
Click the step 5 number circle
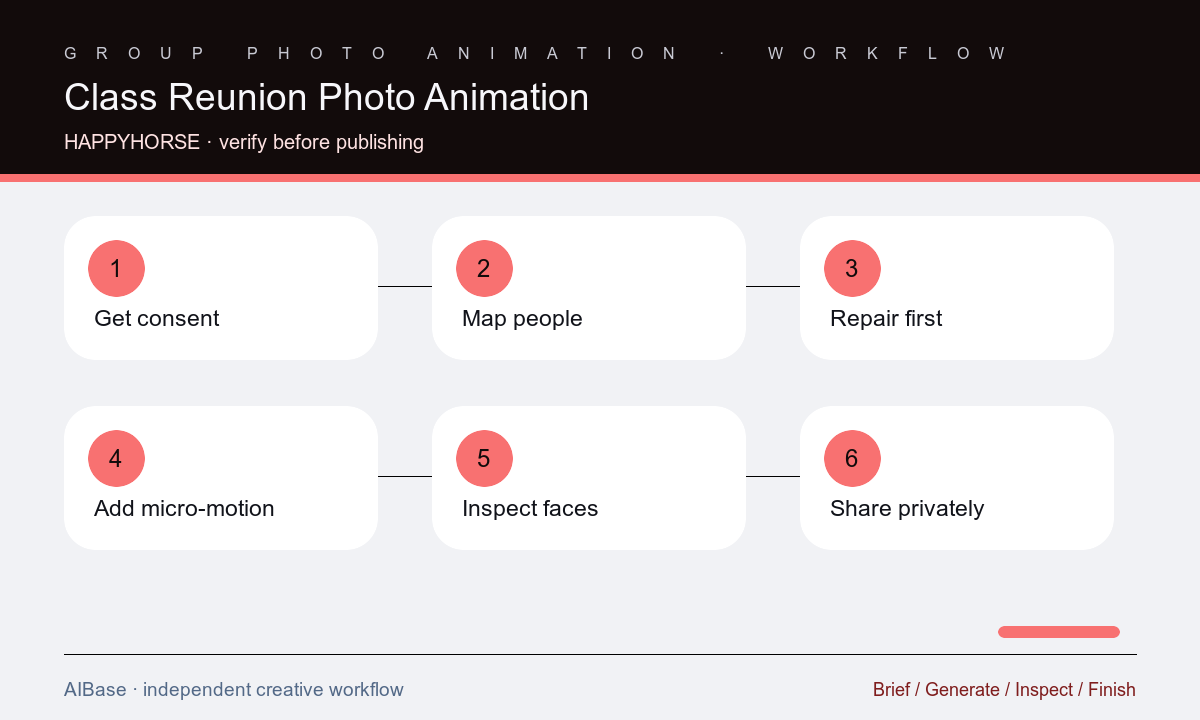[484, 458]
